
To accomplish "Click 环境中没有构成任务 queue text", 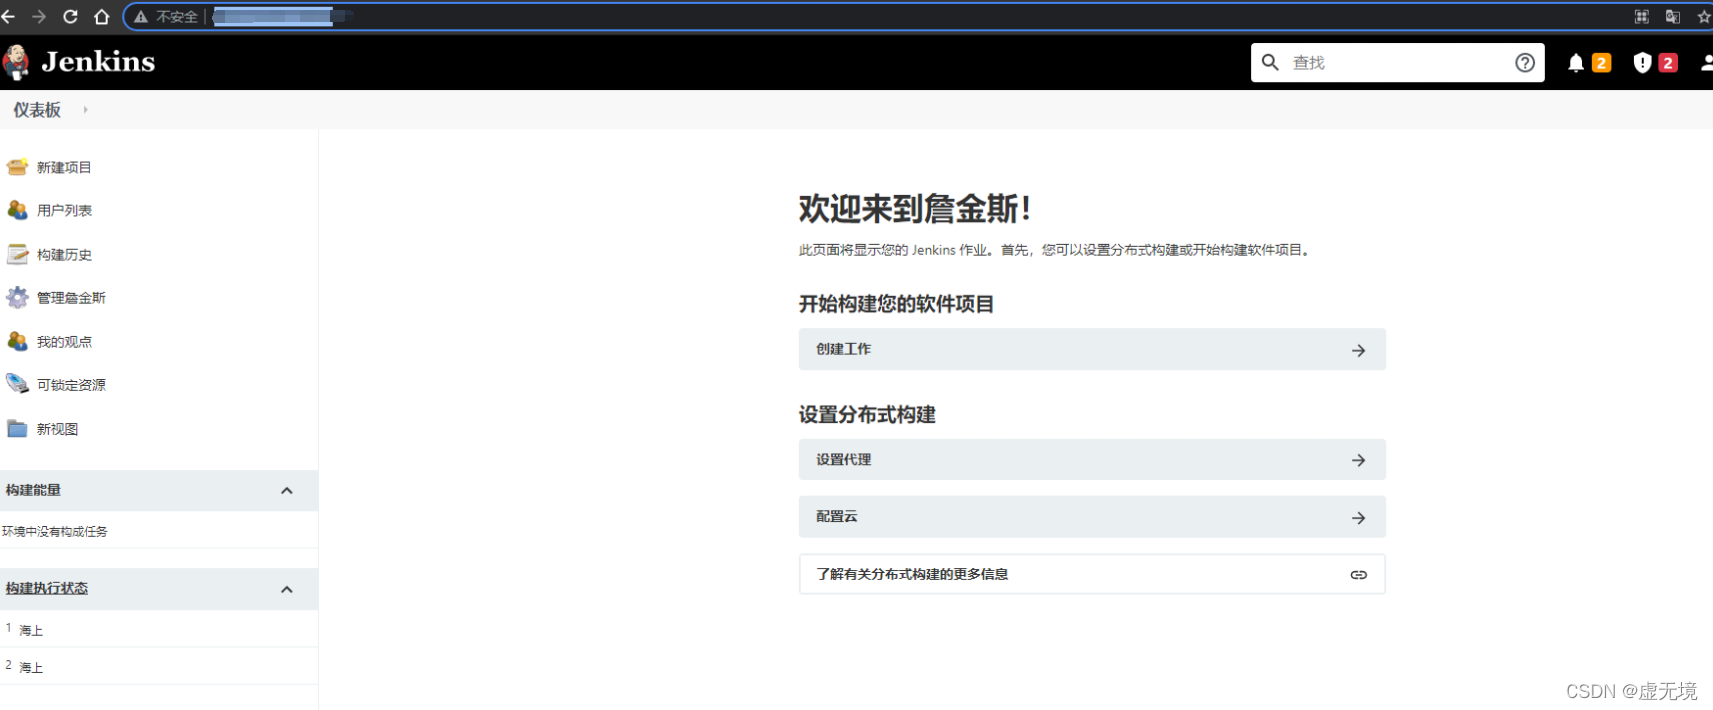I will click(55, 531).
